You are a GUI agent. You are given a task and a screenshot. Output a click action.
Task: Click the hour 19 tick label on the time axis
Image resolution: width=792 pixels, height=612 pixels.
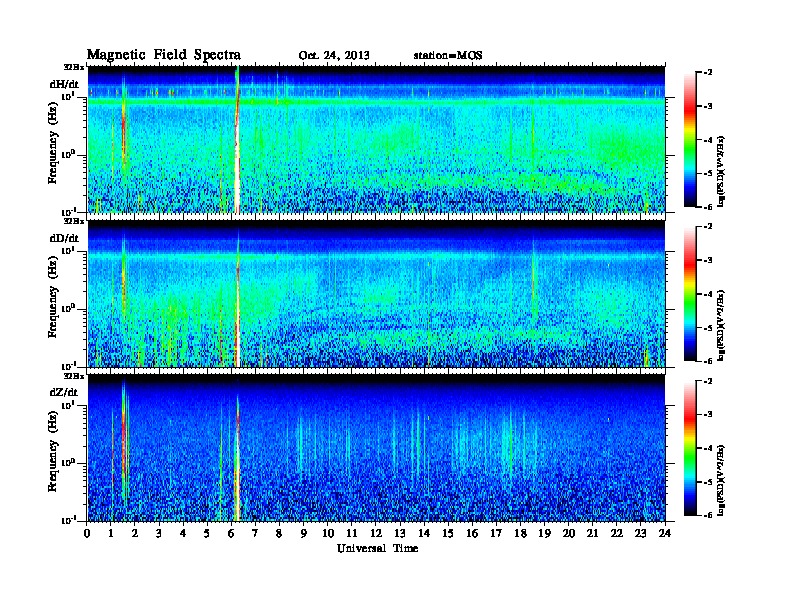545,534
